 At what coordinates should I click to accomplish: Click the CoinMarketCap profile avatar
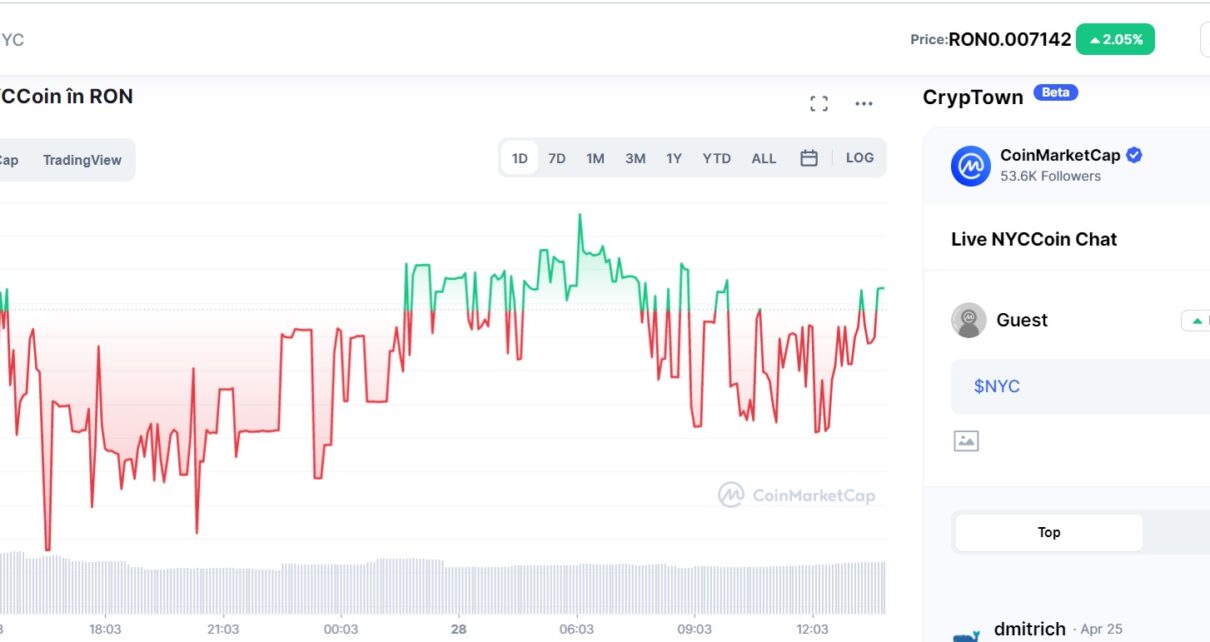coord(970,166)
